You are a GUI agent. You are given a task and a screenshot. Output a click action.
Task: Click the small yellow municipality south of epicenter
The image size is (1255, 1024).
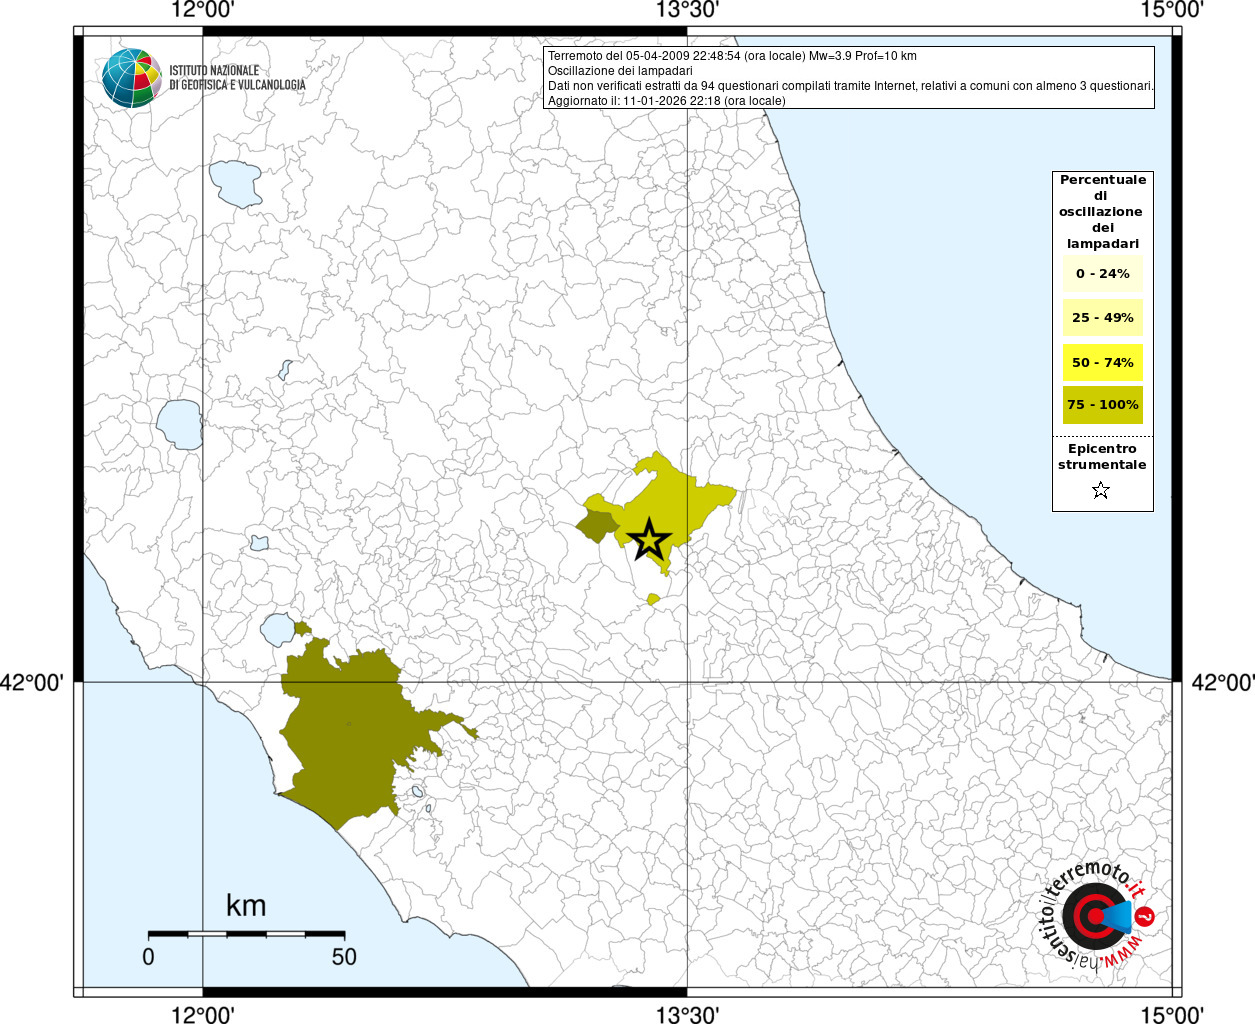[653, 599]
